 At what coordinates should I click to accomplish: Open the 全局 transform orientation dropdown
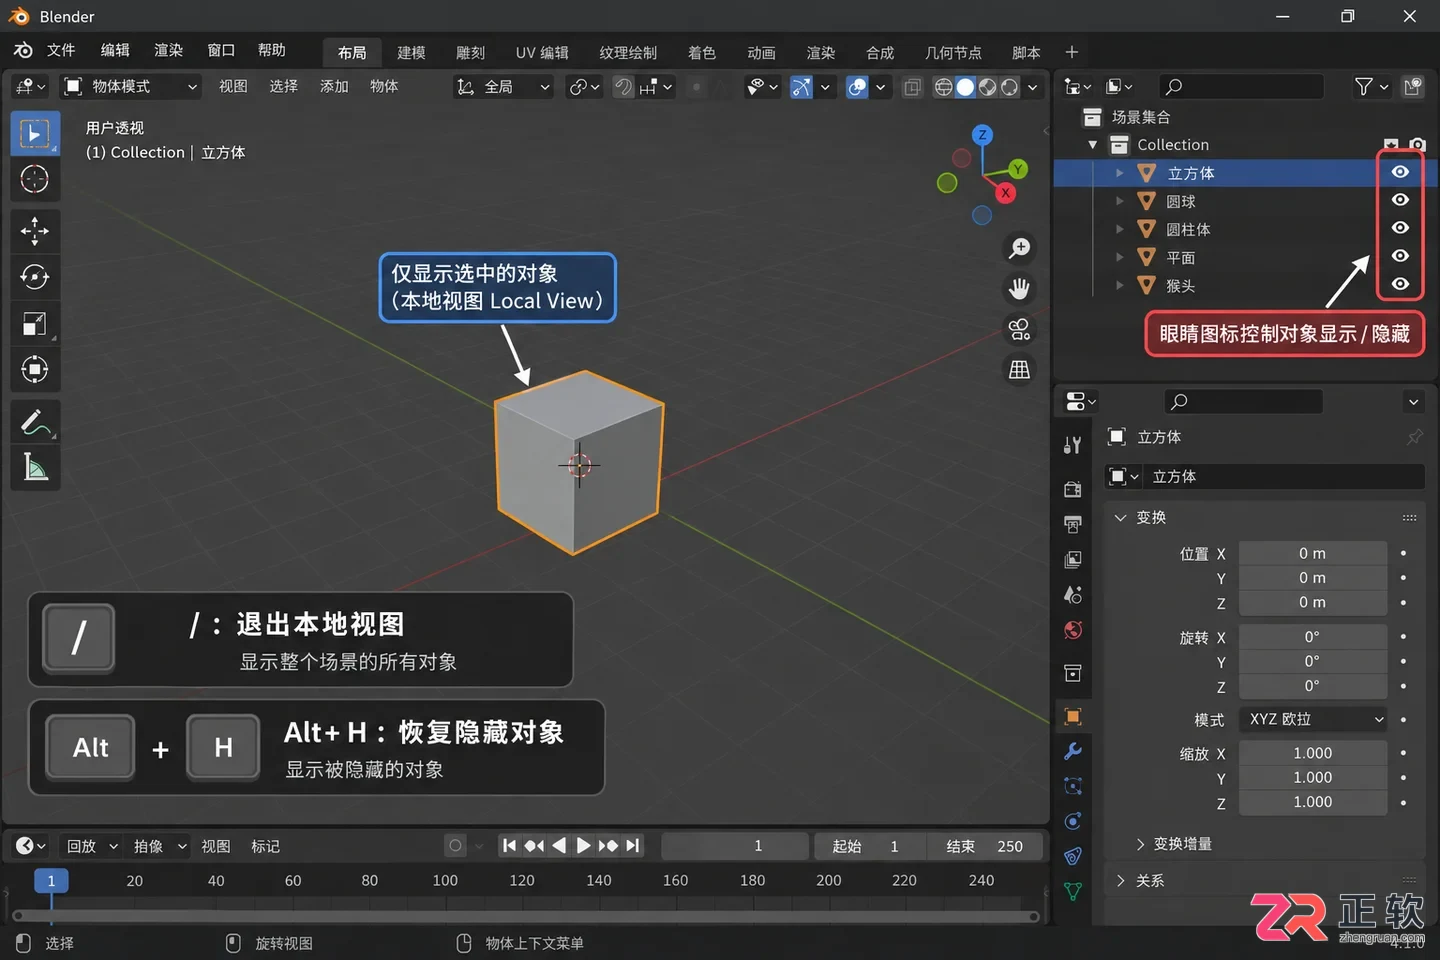[x=504, y=87]
